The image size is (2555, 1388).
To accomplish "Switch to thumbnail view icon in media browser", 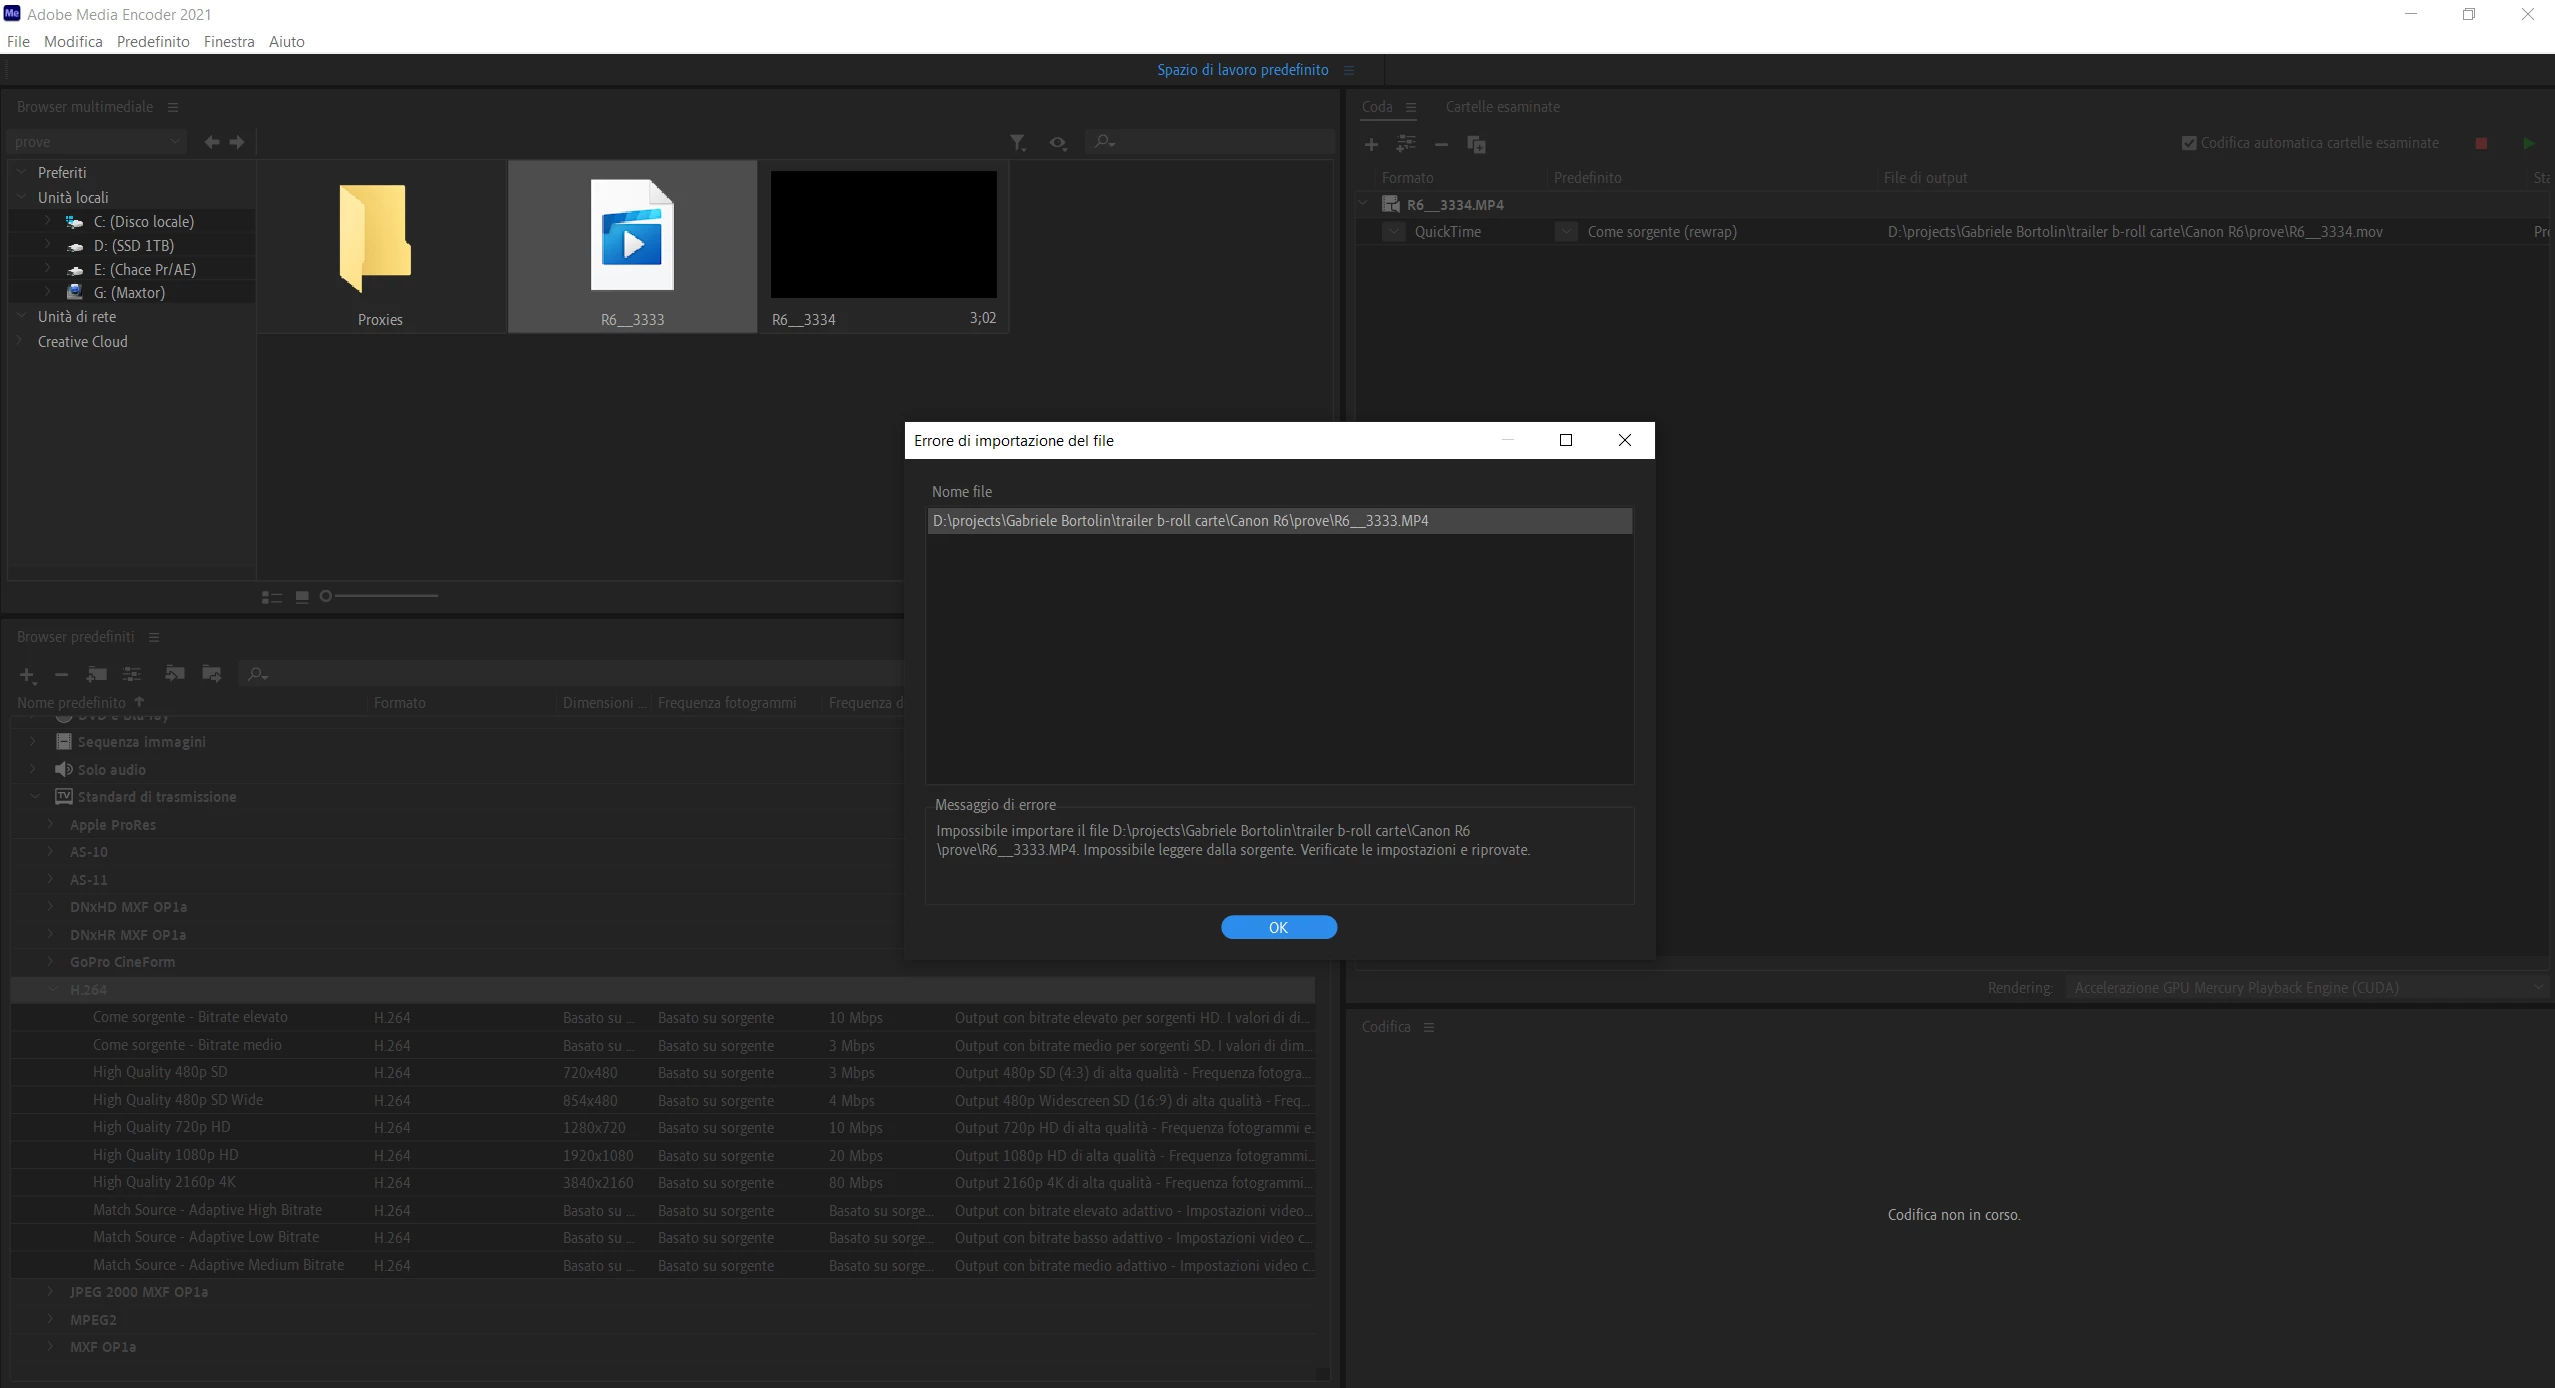I will pos(302,597).
